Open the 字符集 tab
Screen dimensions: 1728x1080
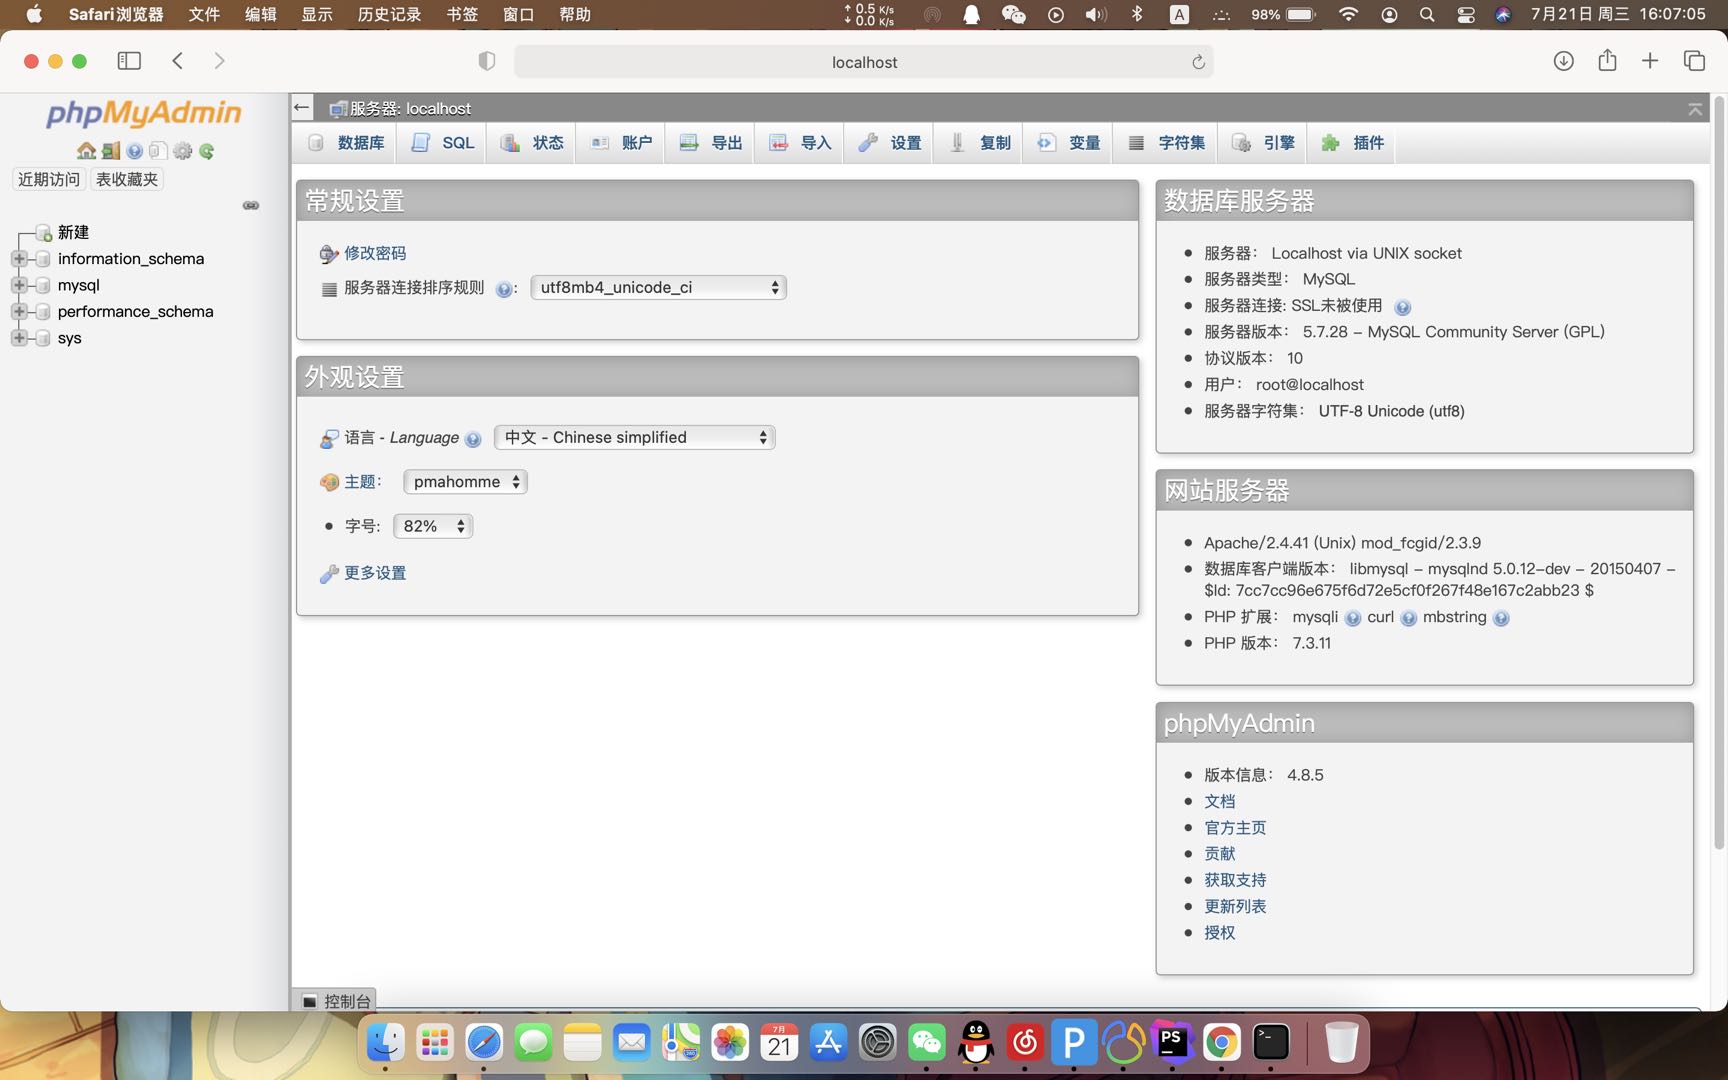1166,143
